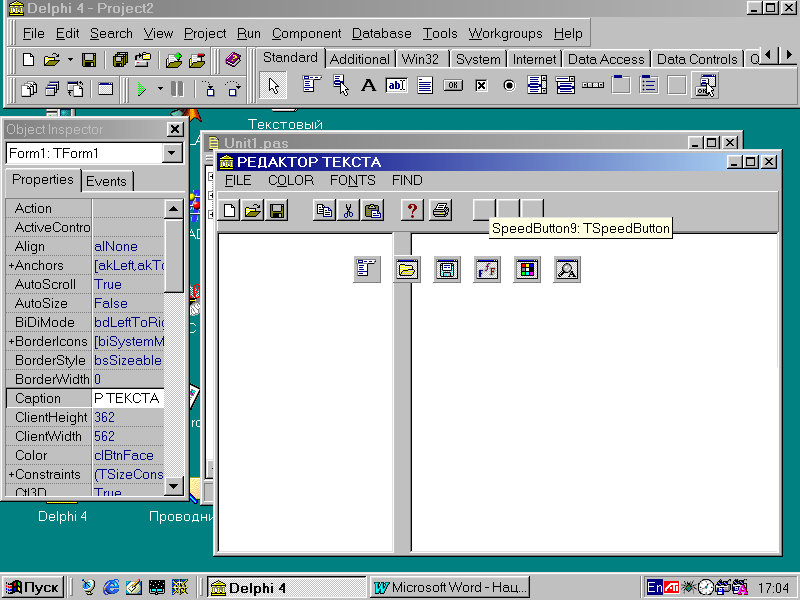This screenshot has height=600, width=800.
Task: Select the ListBox component in palette
Action: pyautogui.click(x=537, y=85)
